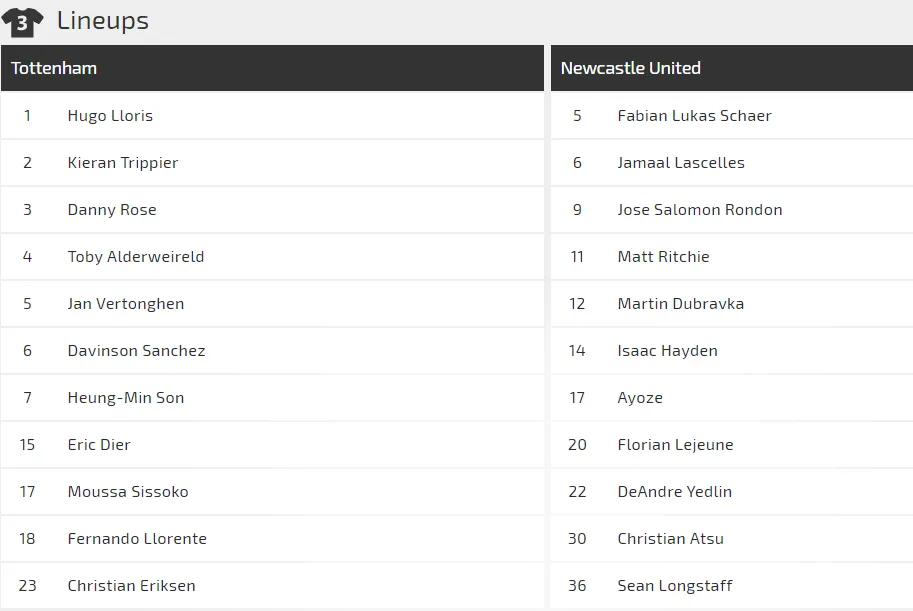Open Hugo Lloris player link
The height and width of the screenshot is (611, 913).
pyautogui.click(x=110, y=116)
